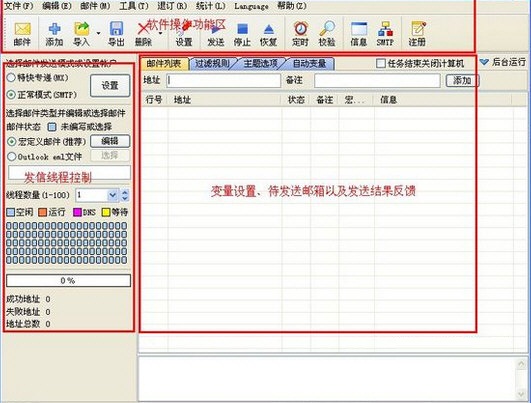Click the 空闲 blue legend swatch
Image resolution: width=531 pixels, height=403 pixels.
pos(10,212)
